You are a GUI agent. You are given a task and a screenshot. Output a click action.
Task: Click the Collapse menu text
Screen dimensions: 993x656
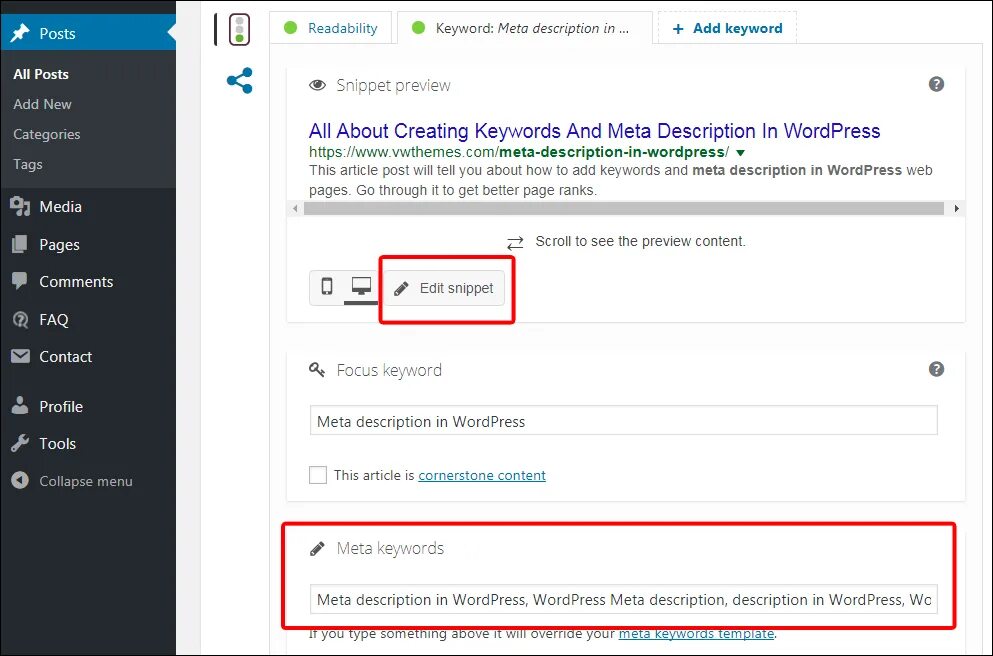click(x=85, y=481)
